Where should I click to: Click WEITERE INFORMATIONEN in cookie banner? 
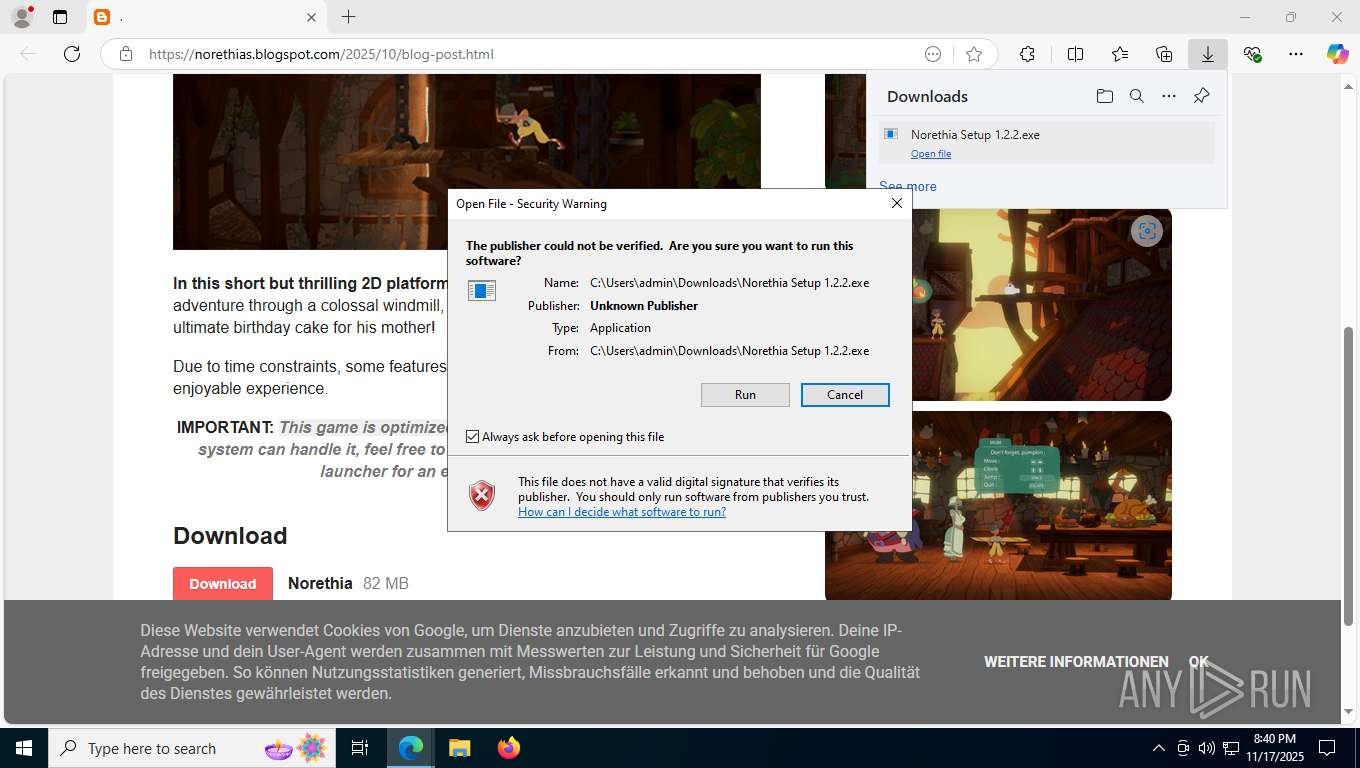pos(1076,662)
